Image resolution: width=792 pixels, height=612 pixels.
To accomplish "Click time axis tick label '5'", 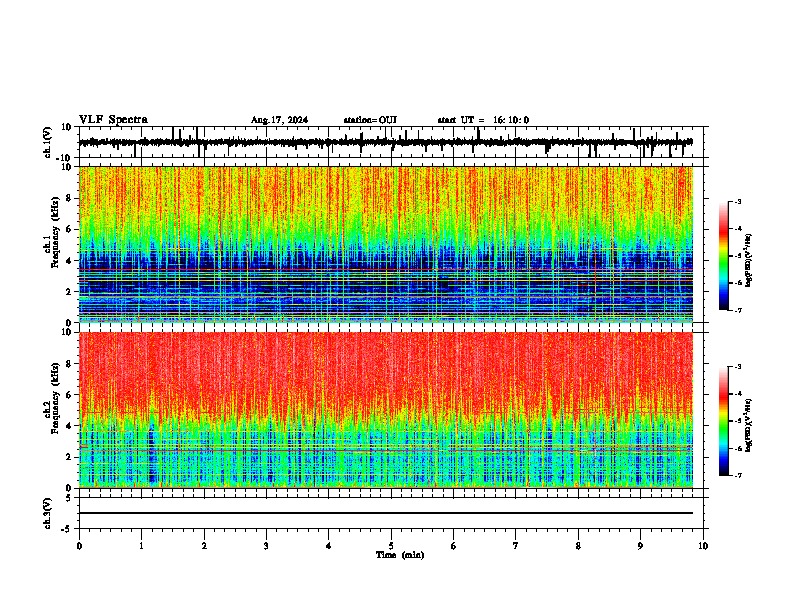I will pyautogui.click(x=391, y=546).
